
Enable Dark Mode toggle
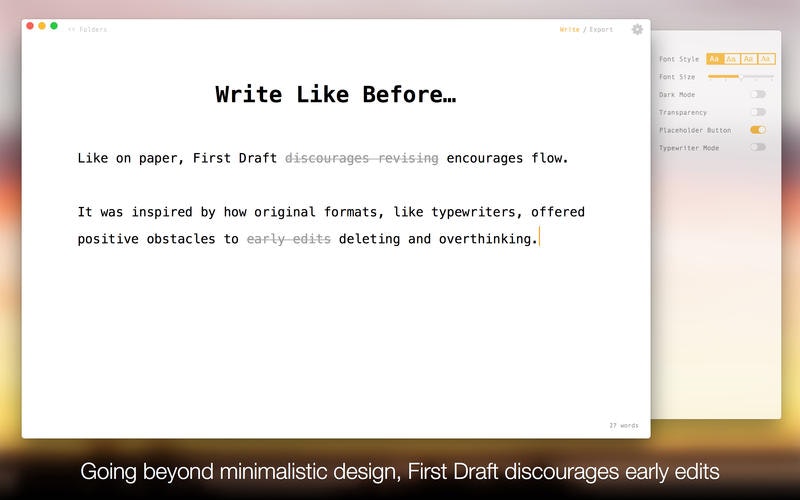[758, 94]
